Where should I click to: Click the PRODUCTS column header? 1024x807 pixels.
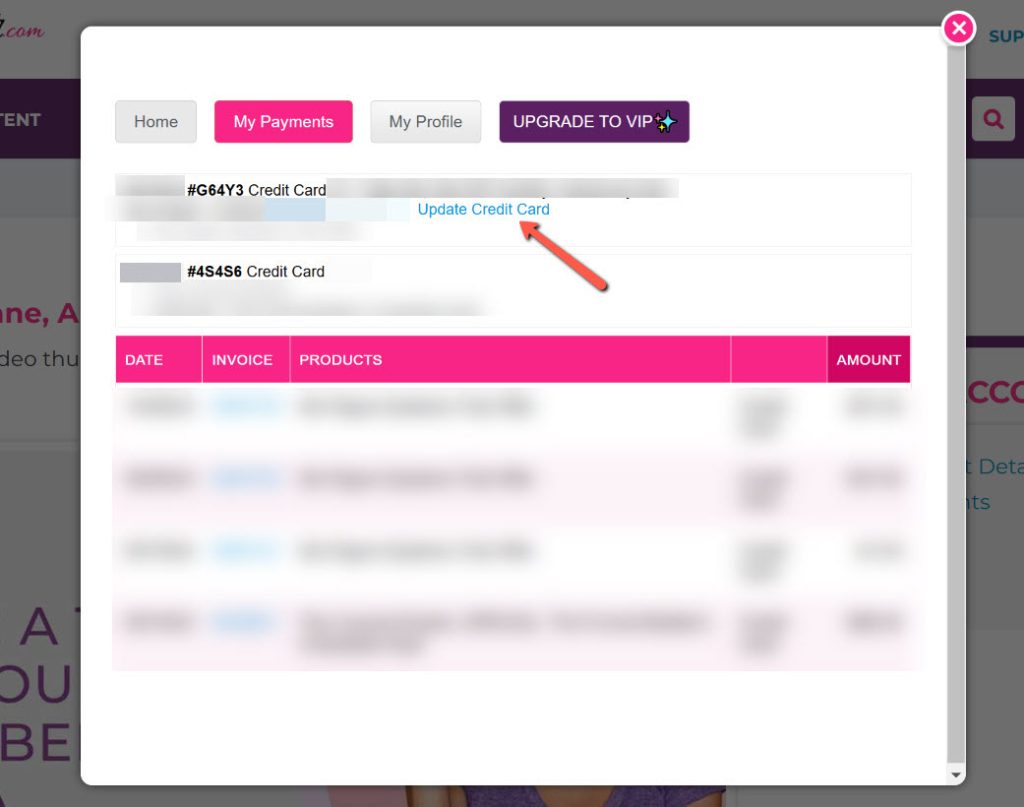(x=340, y=360)
